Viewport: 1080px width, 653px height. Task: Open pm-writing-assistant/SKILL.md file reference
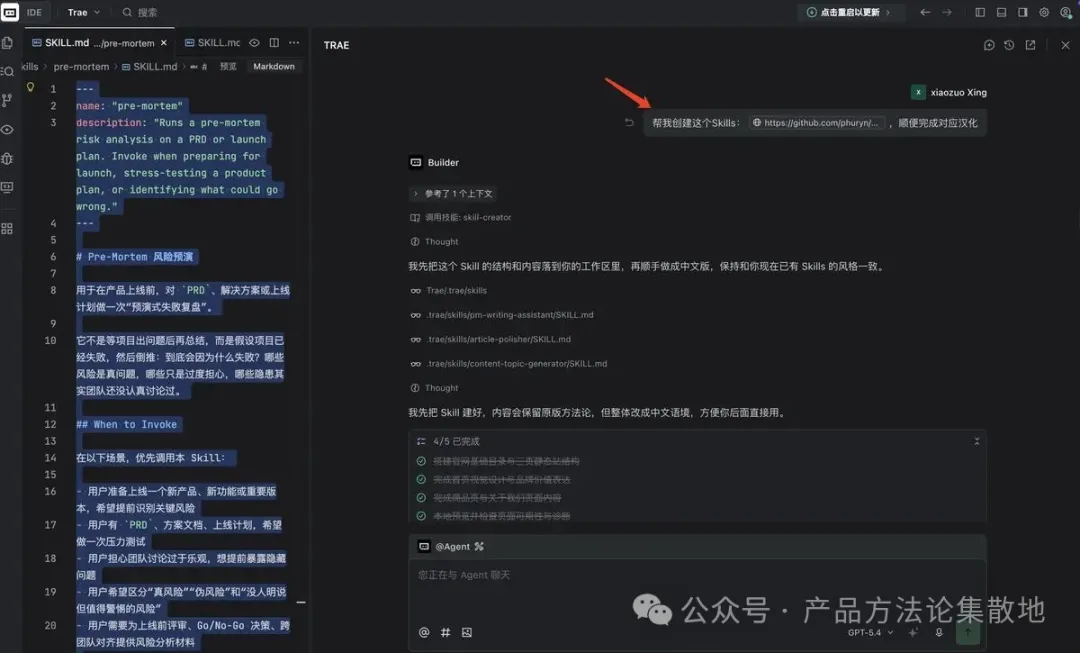(x=502, y=315)
